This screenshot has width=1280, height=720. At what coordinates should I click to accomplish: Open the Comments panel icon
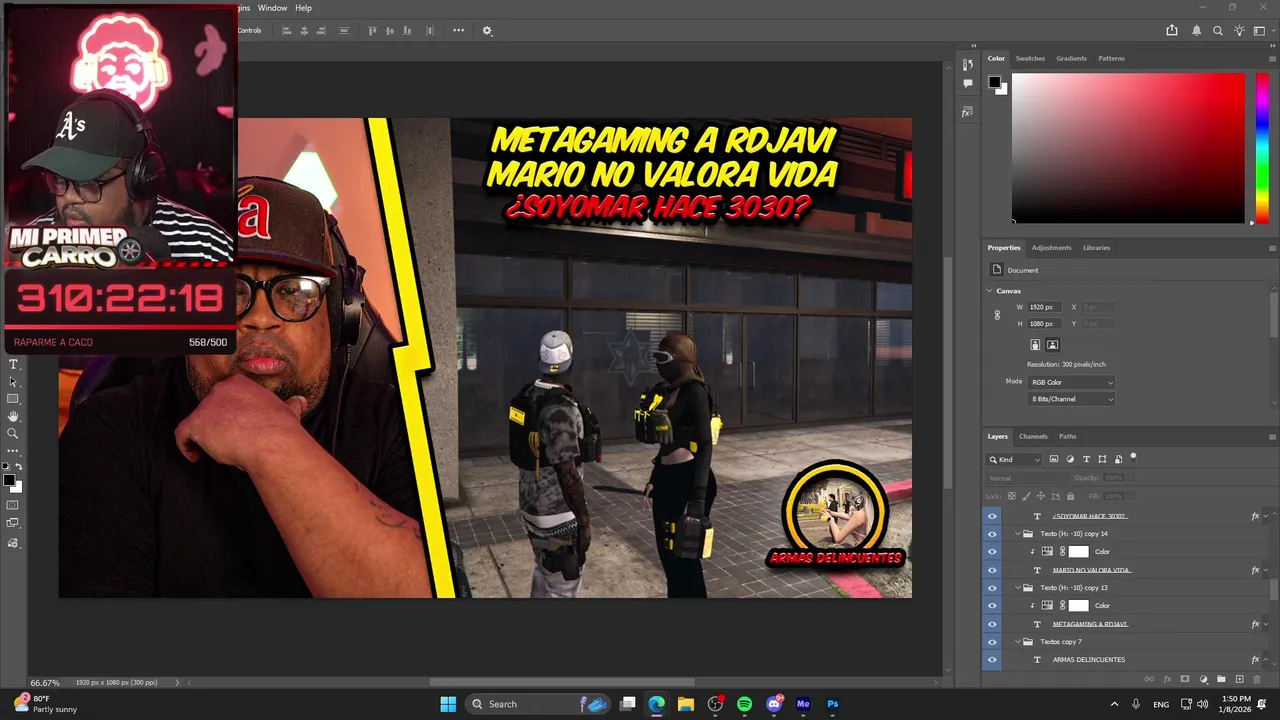click(x=967, y=83)
